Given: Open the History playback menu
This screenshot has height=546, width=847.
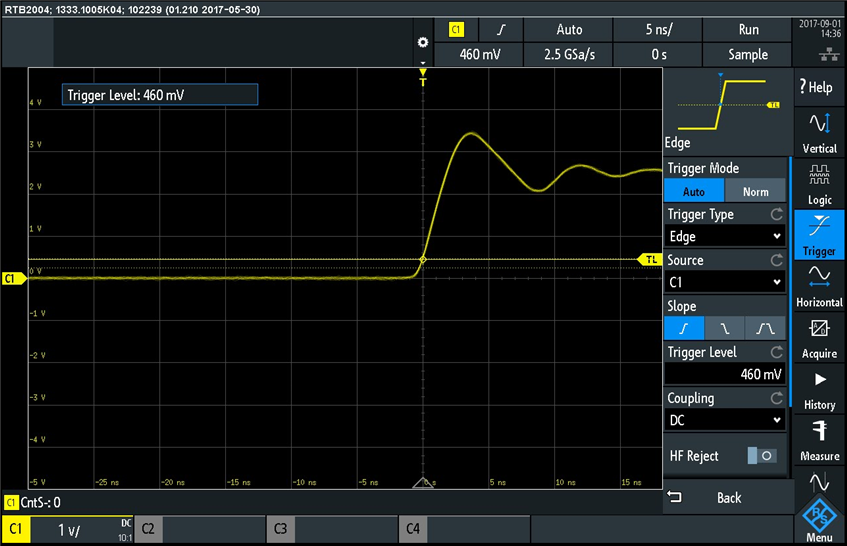Looking at the screenshot, I should click(x=819, y=390).
